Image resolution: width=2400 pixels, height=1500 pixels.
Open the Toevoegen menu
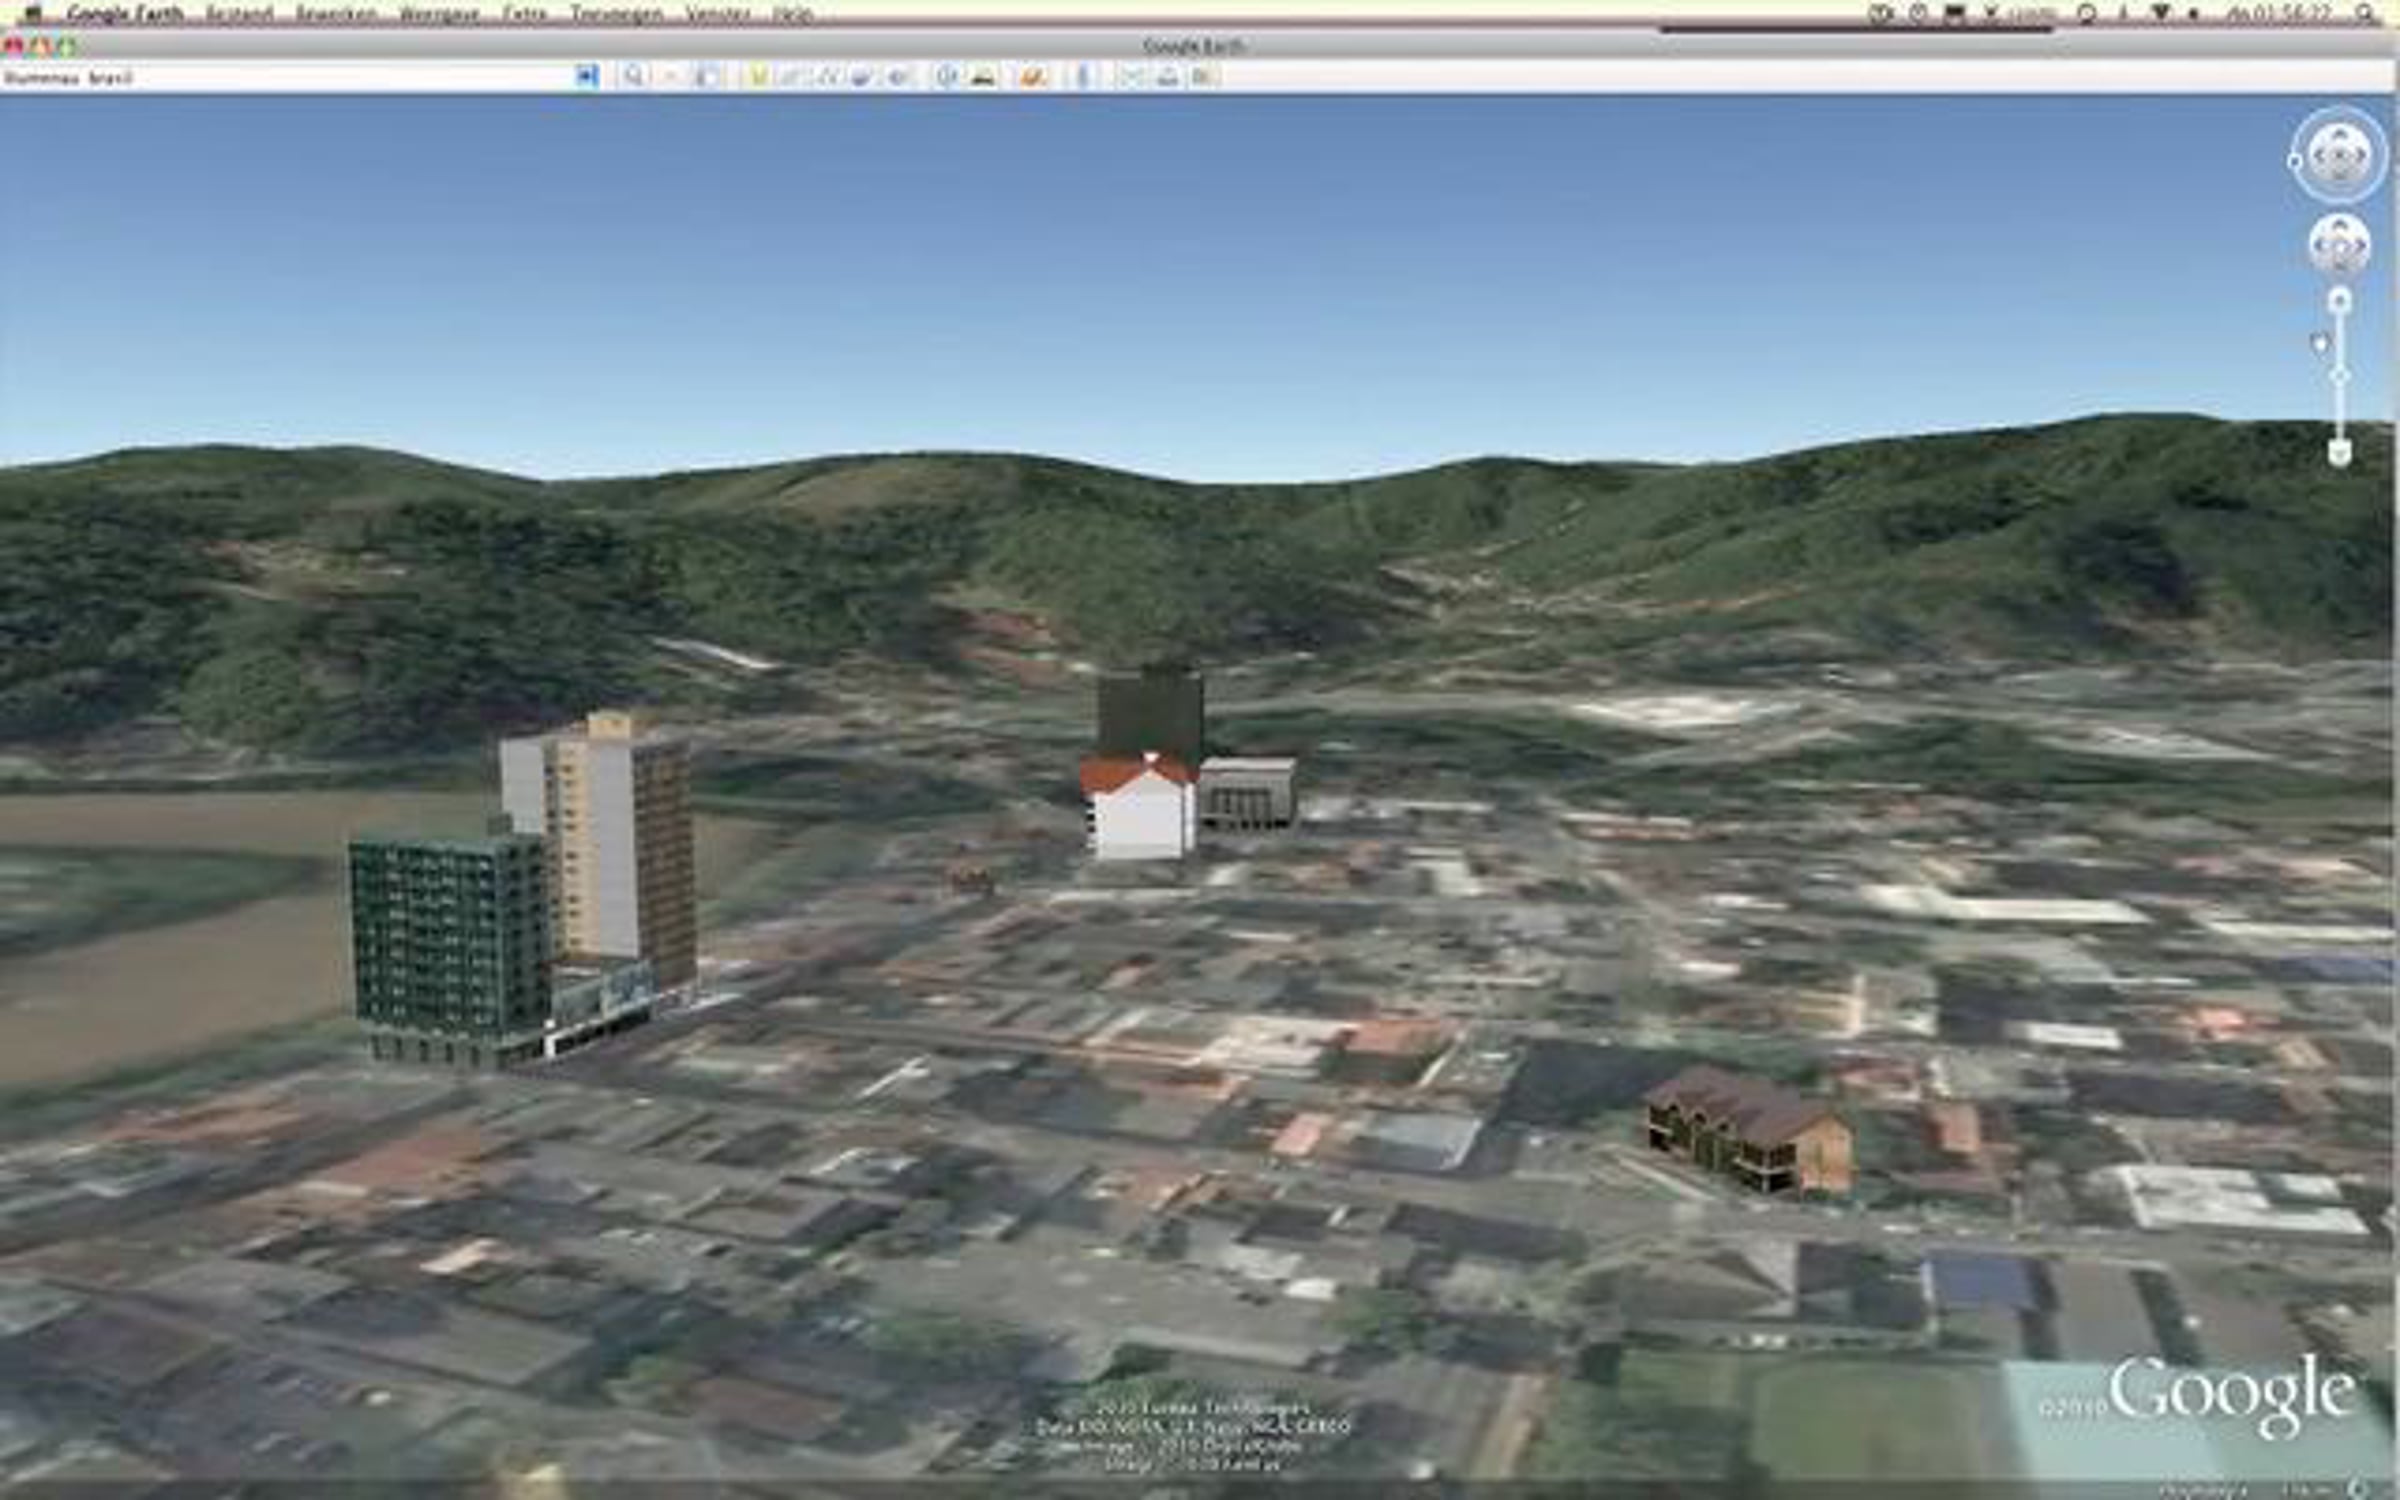point(616,14)
